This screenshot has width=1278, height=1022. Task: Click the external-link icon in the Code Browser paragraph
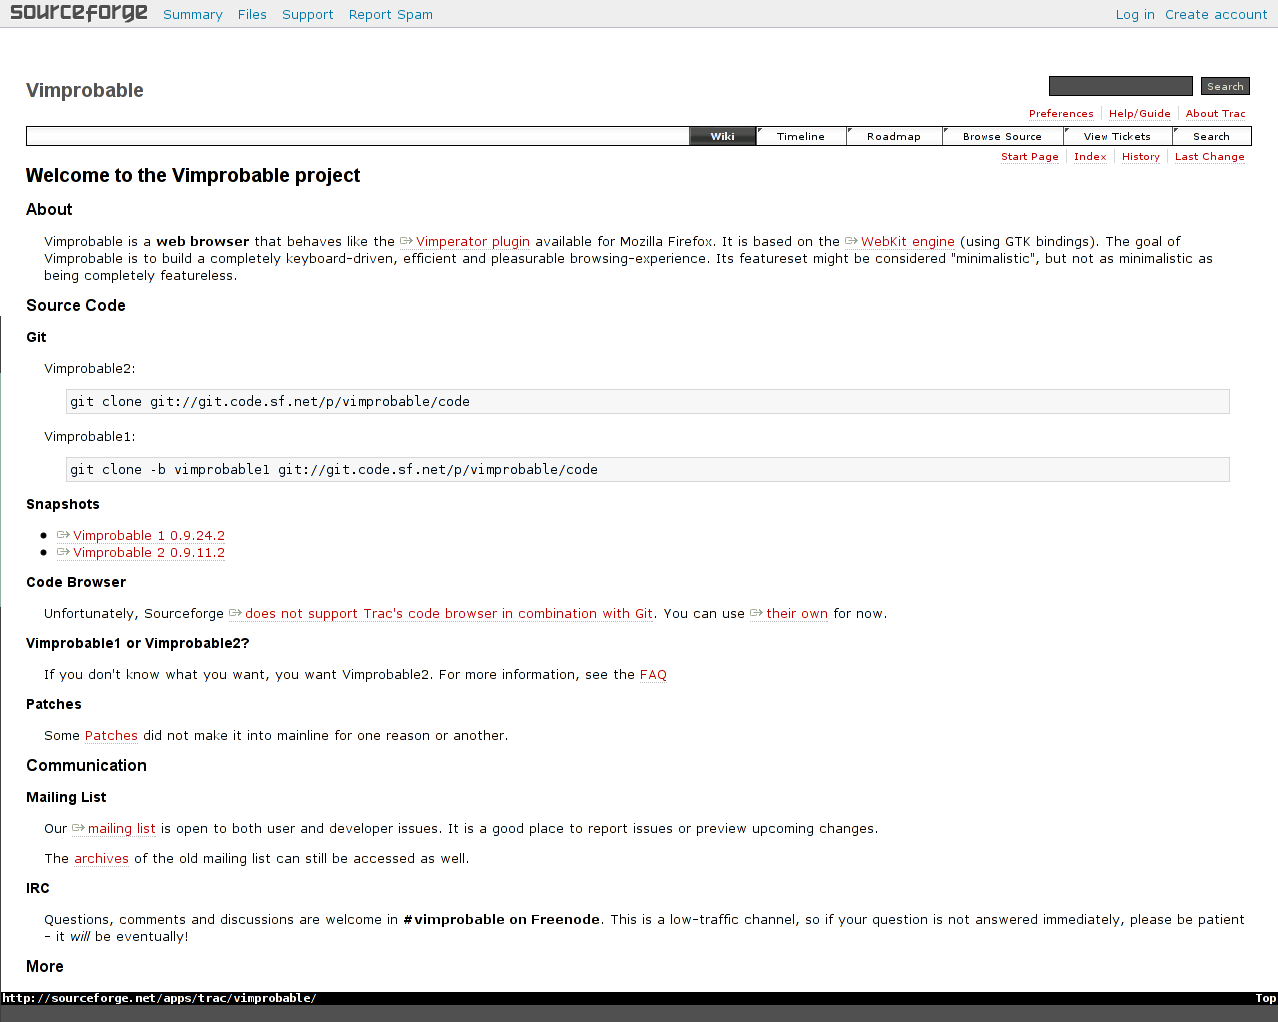235,613
